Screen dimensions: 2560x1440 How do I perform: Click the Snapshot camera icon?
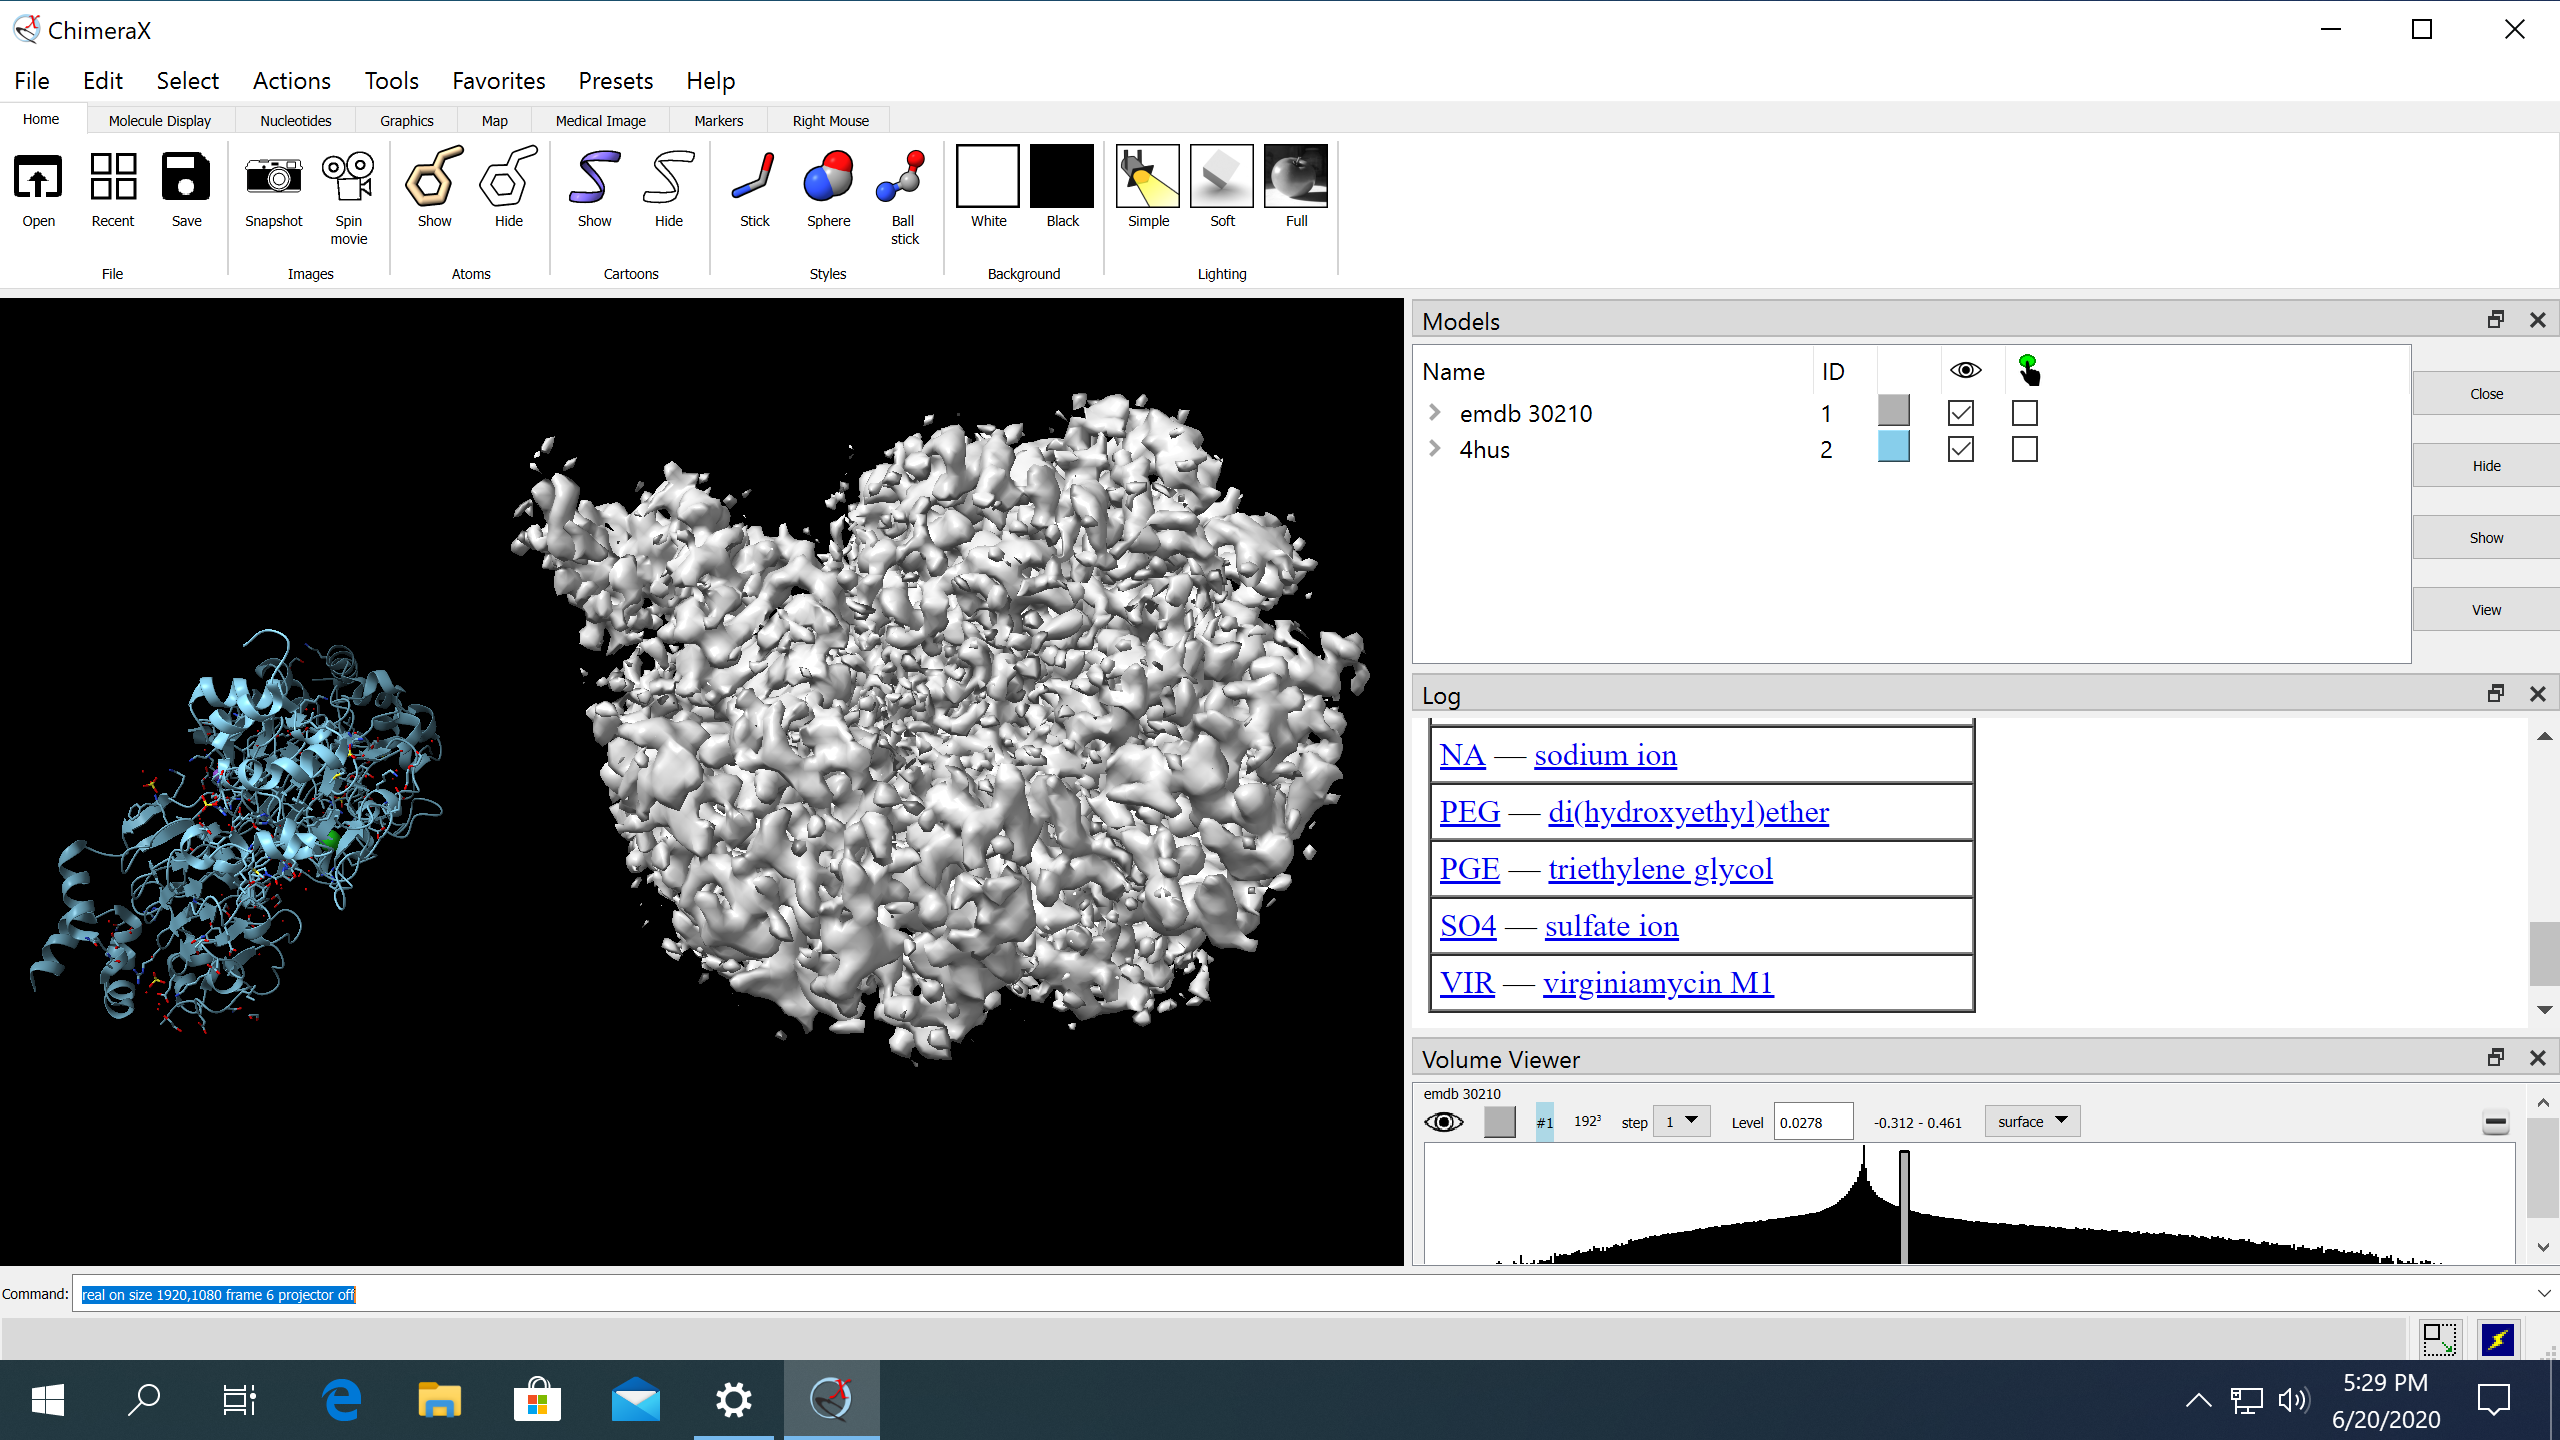coord(273,178)
